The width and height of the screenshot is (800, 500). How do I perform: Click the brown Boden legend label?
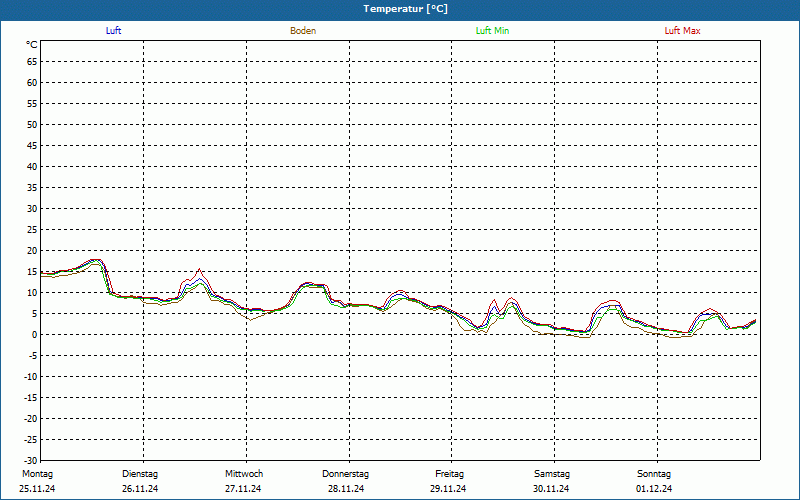303,31
